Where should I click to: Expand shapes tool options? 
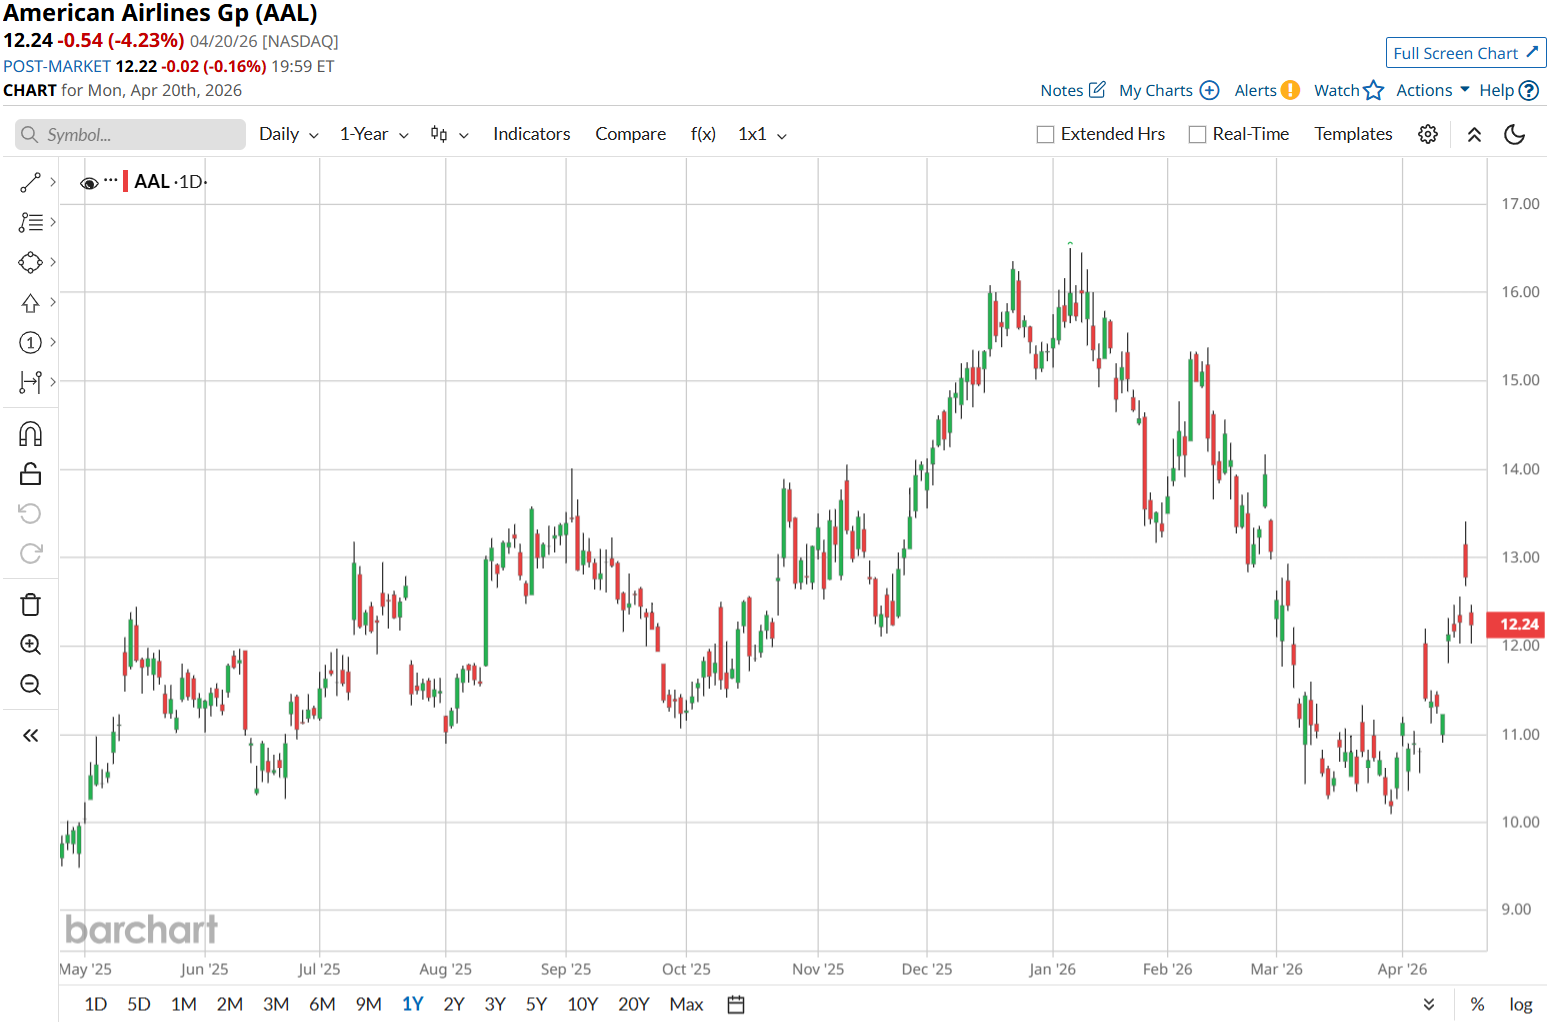pos(53,262)
